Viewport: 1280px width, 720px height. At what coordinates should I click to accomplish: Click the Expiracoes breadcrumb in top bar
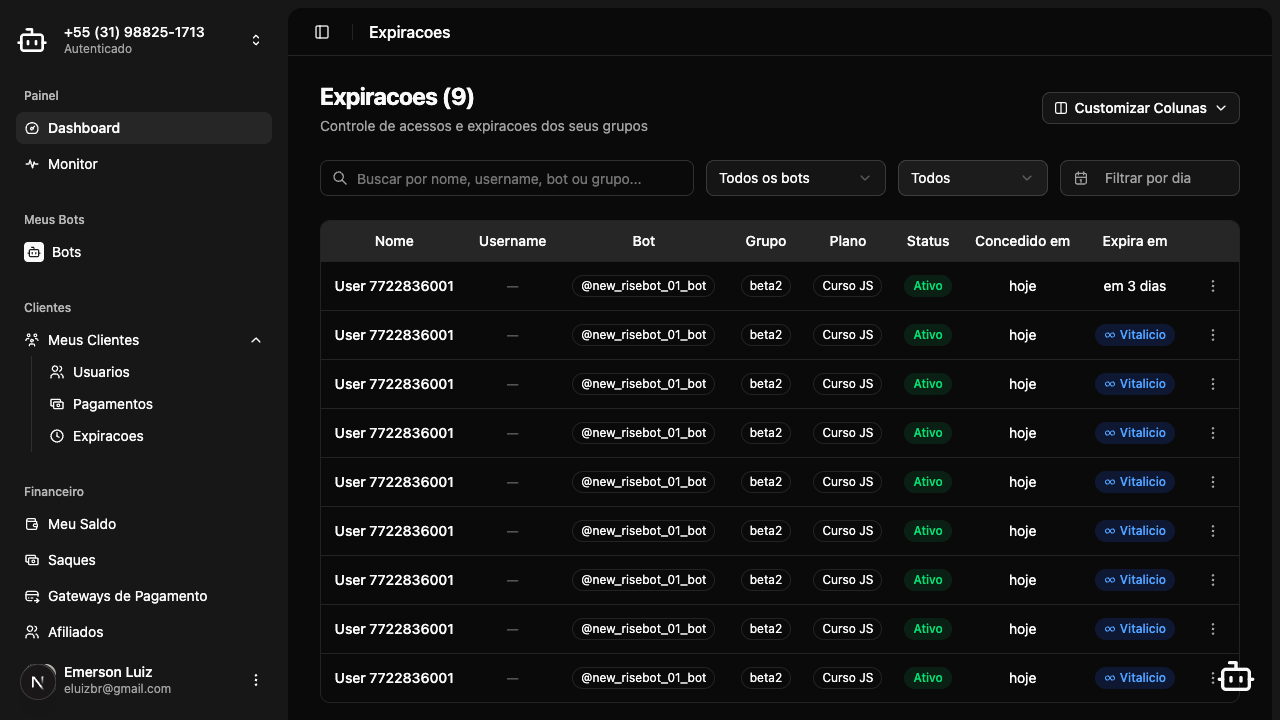[410, 32]
